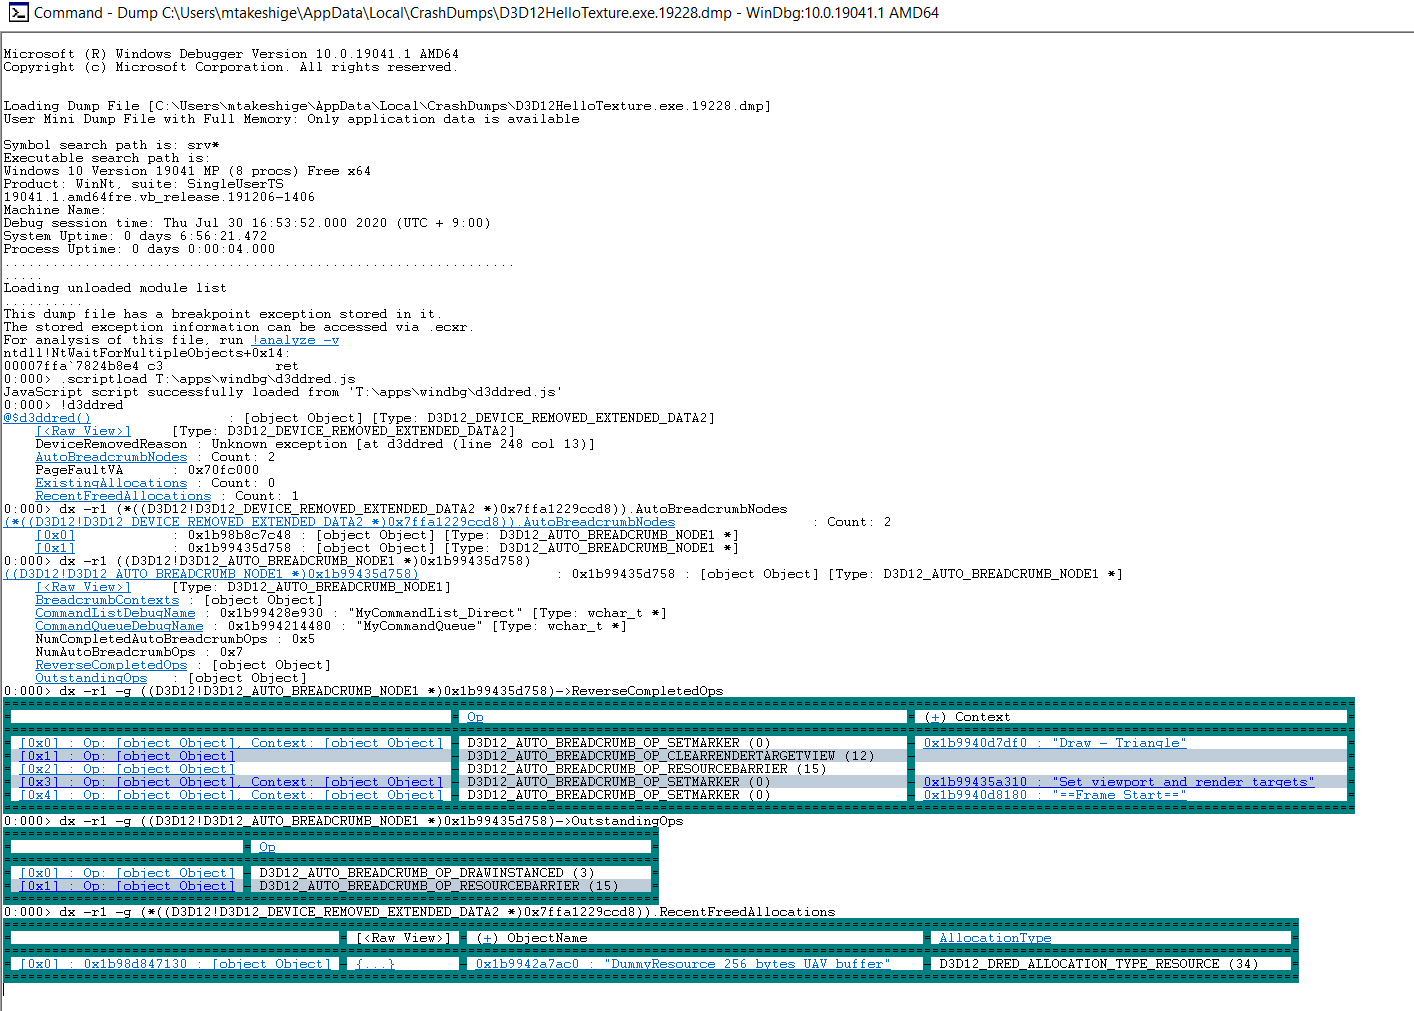Click the Debug session time line

(x=247, y=223)
